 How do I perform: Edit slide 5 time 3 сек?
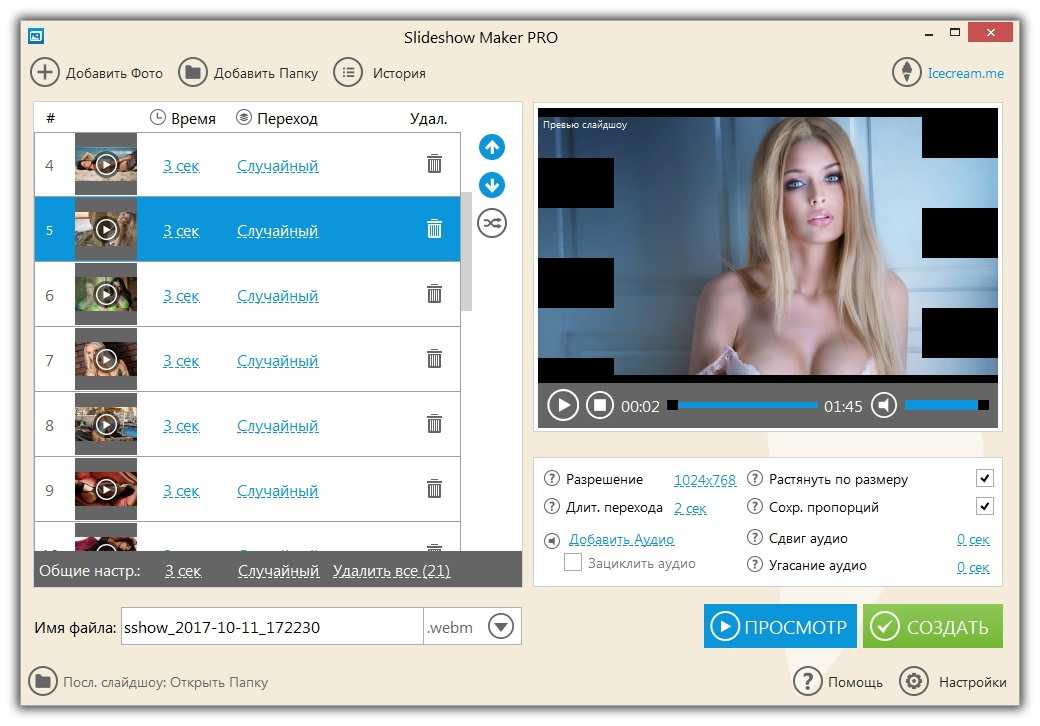pyautogui.click(x=181, y=231)
